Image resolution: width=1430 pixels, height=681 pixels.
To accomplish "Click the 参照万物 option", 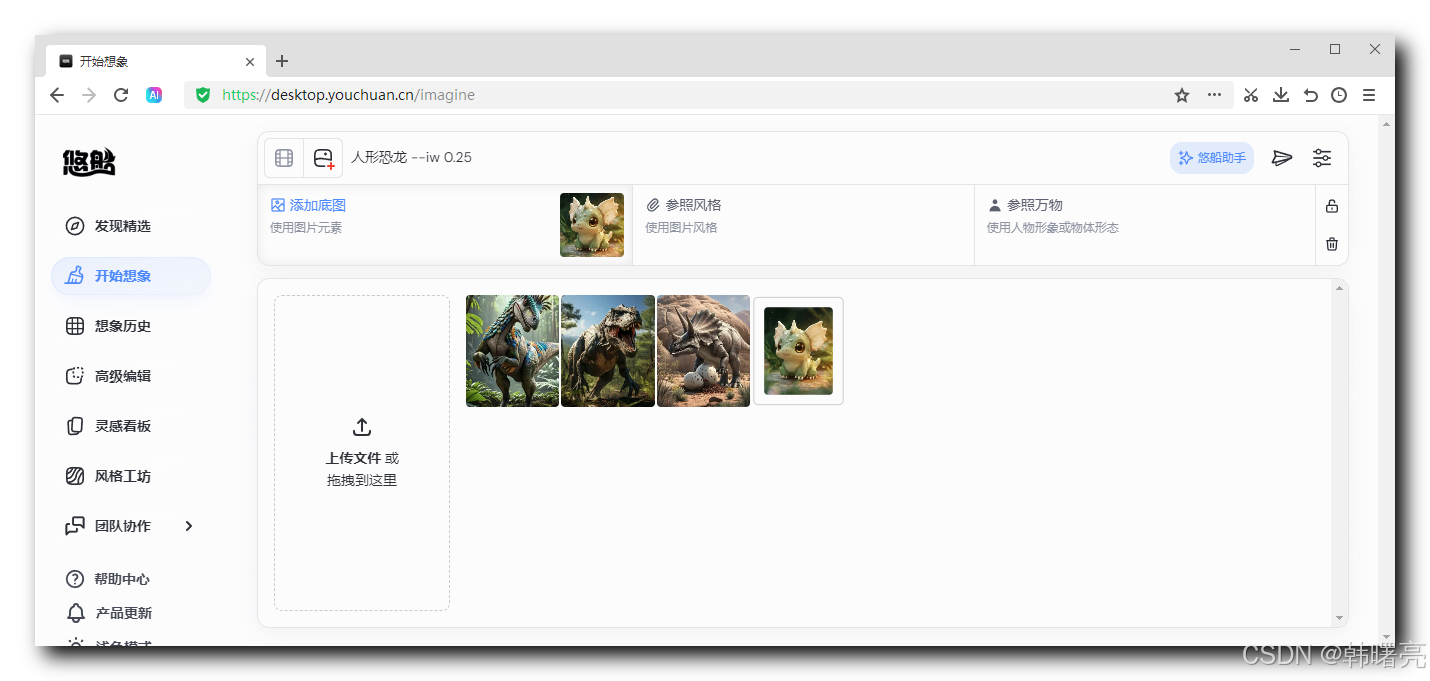I will point(1025,205).
